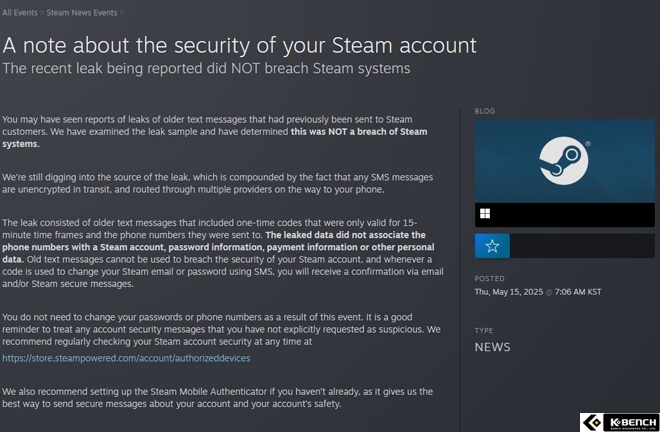Open the authorizeddevices account link
The width and height of the screenshot is (660, 432).
click(126, 358)
